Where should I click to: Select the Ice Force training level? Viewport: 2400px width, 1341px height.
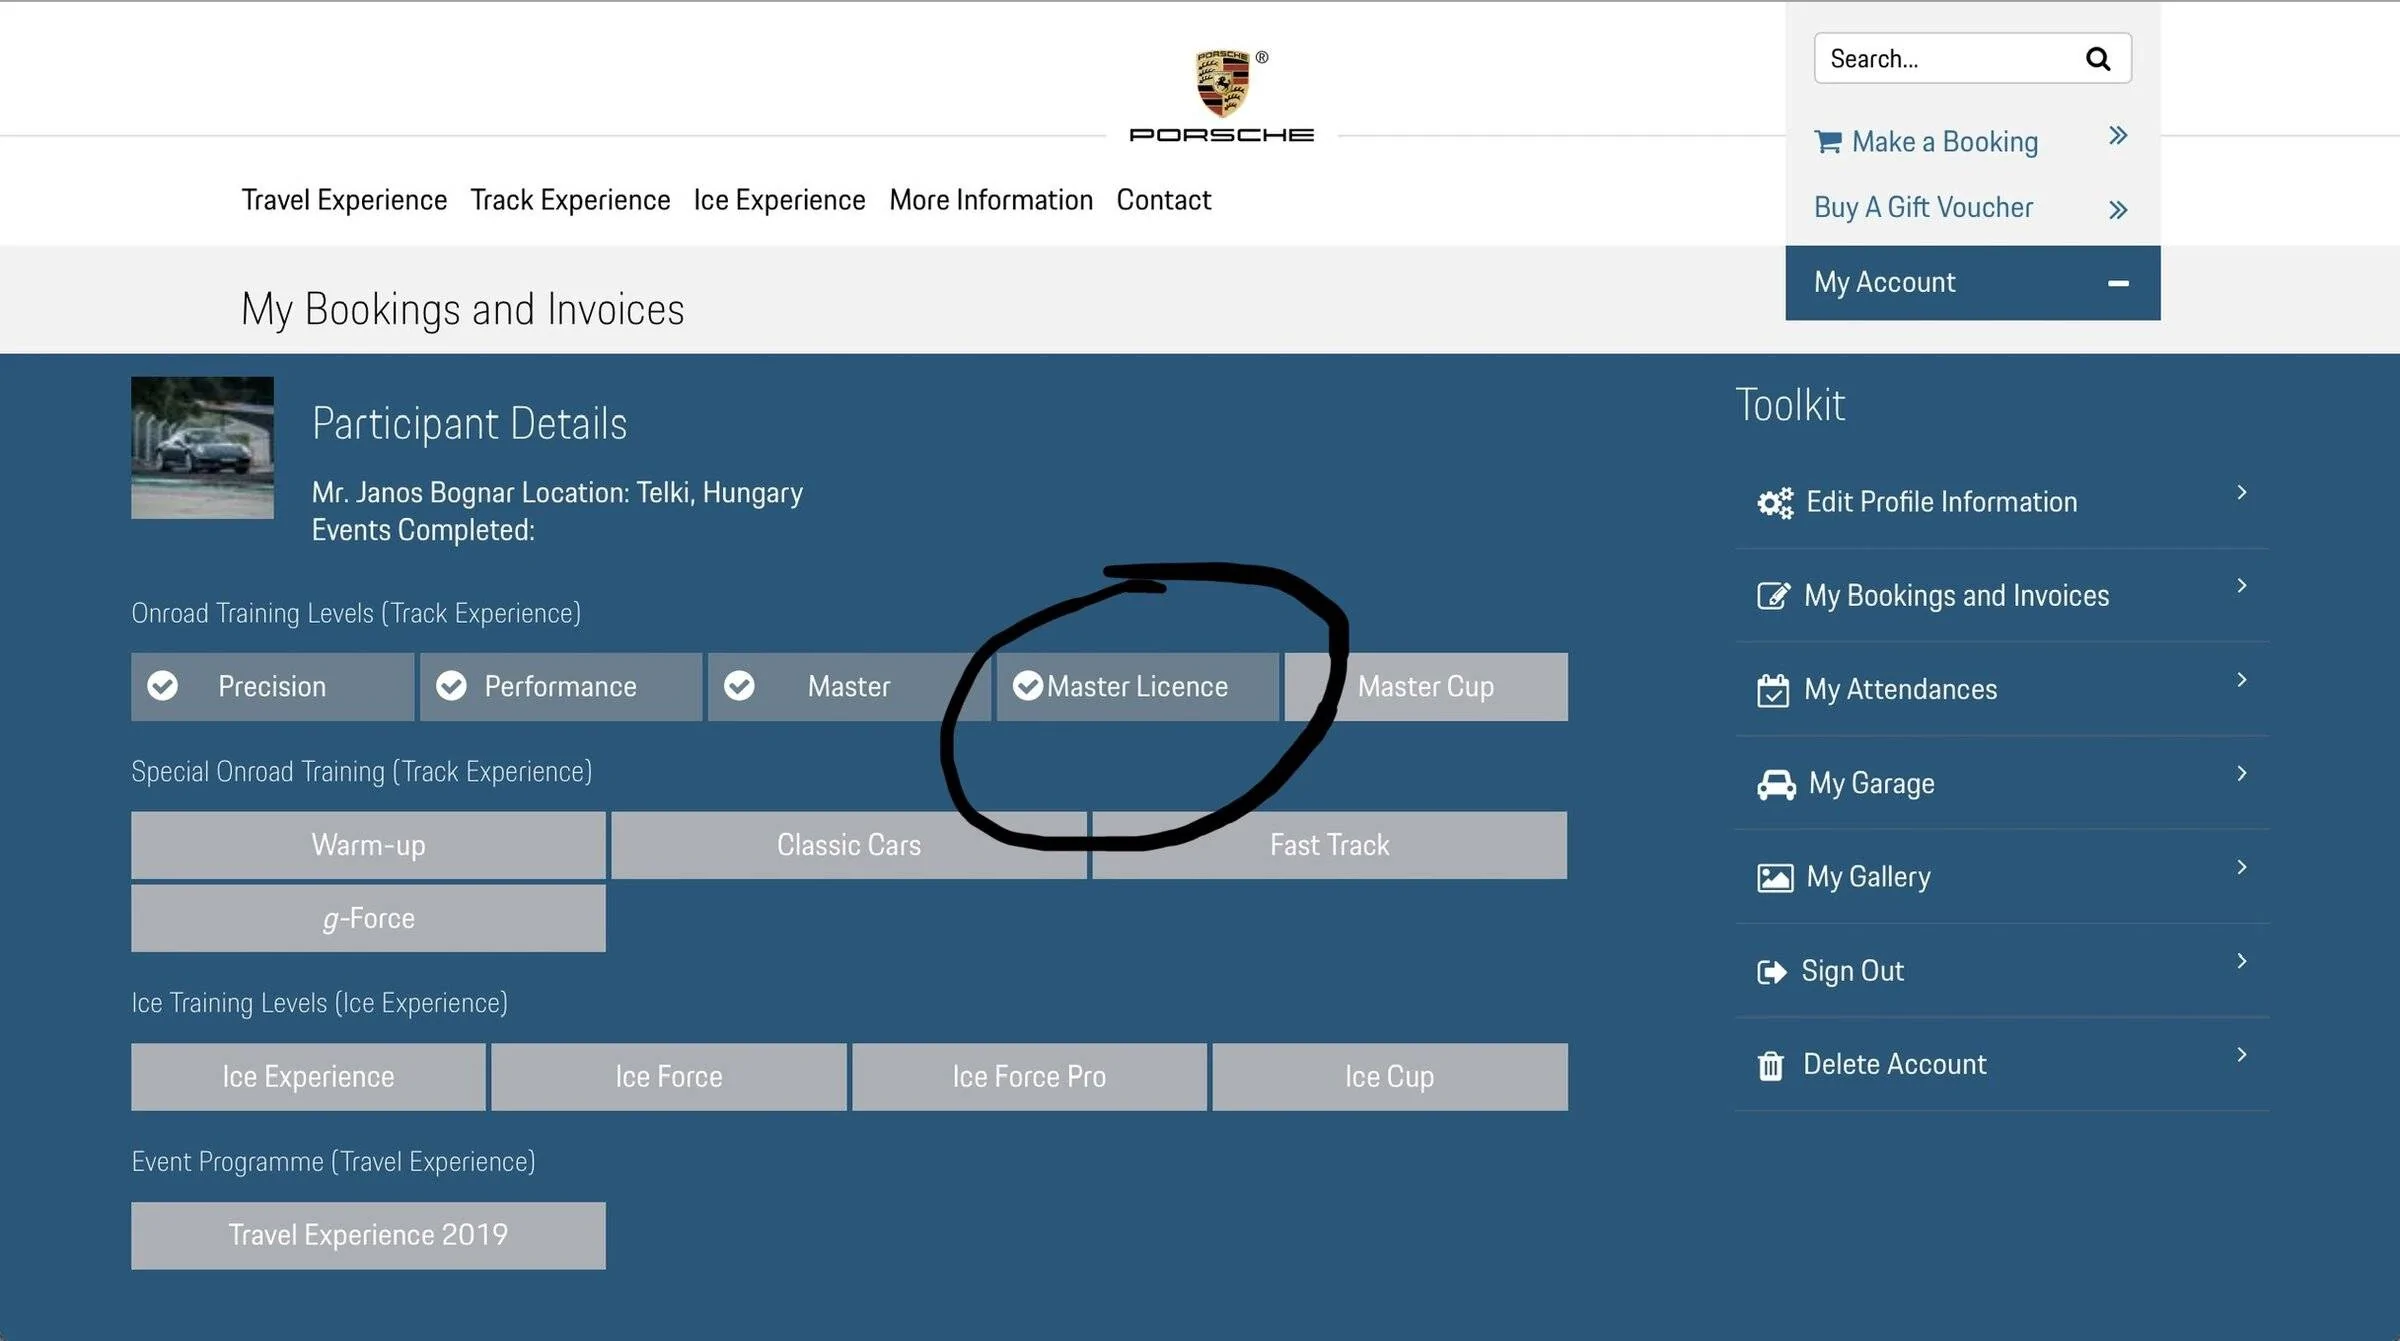coord(669,1077)
